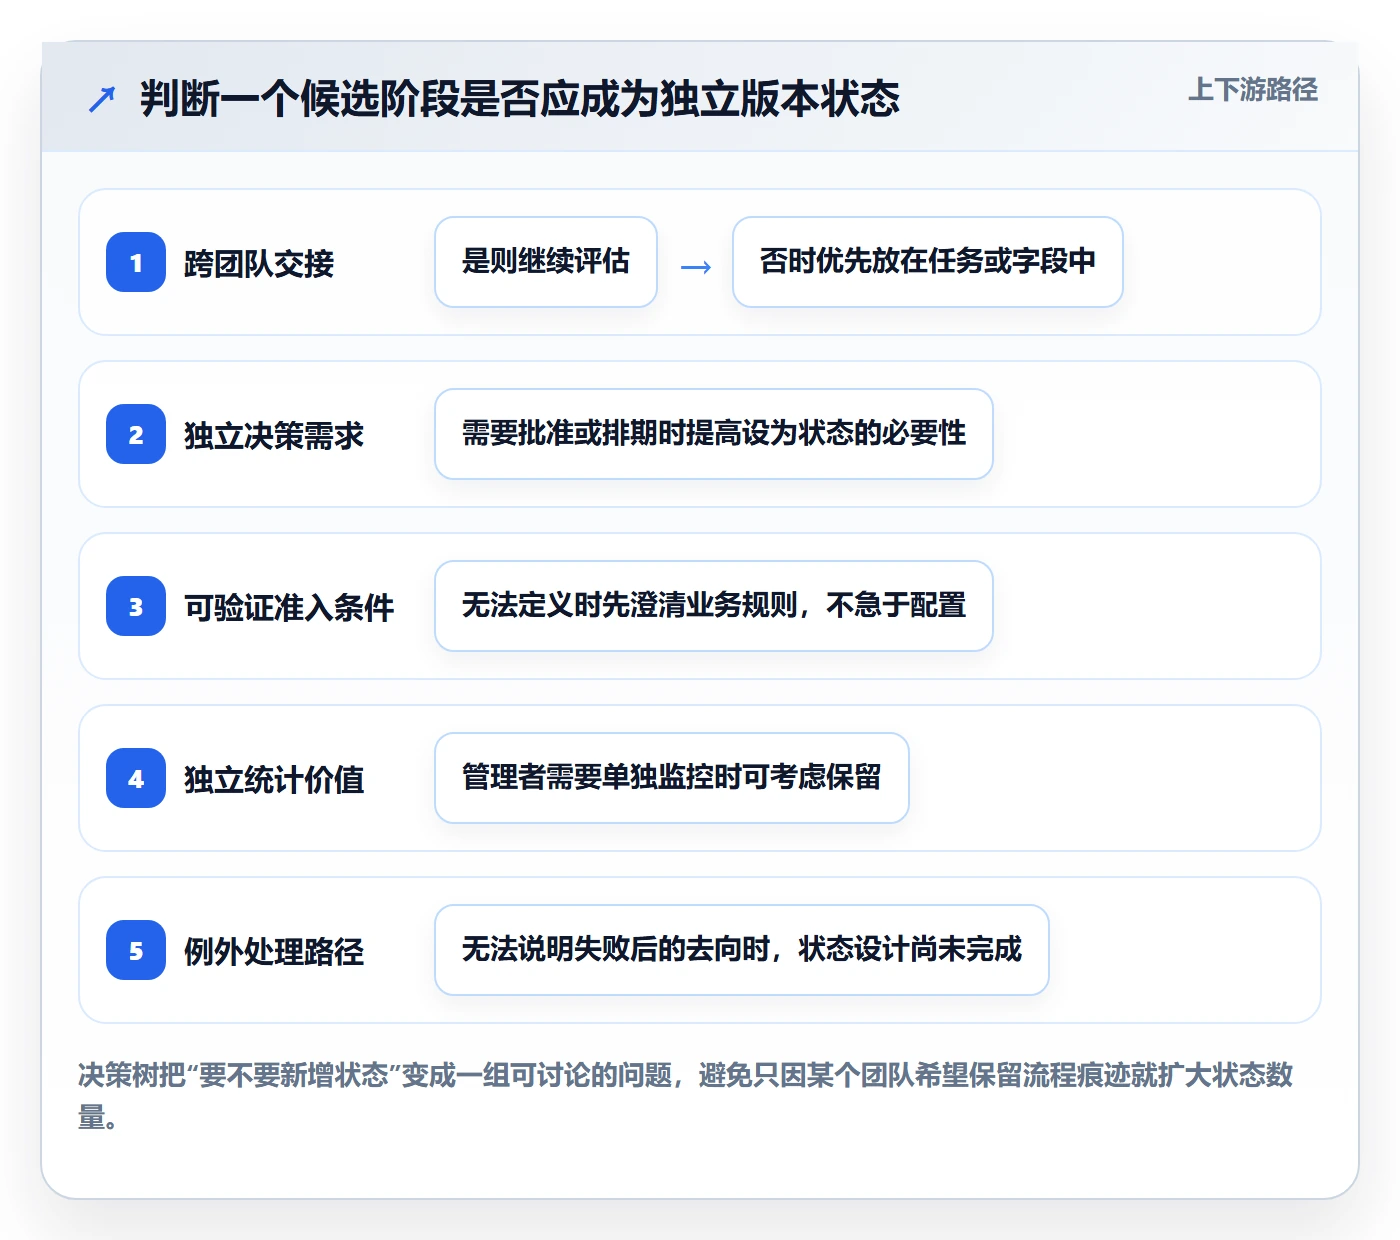The image size is (1400, 1240).
Task: Select the number 4 step badge
Action: [136, 778]
